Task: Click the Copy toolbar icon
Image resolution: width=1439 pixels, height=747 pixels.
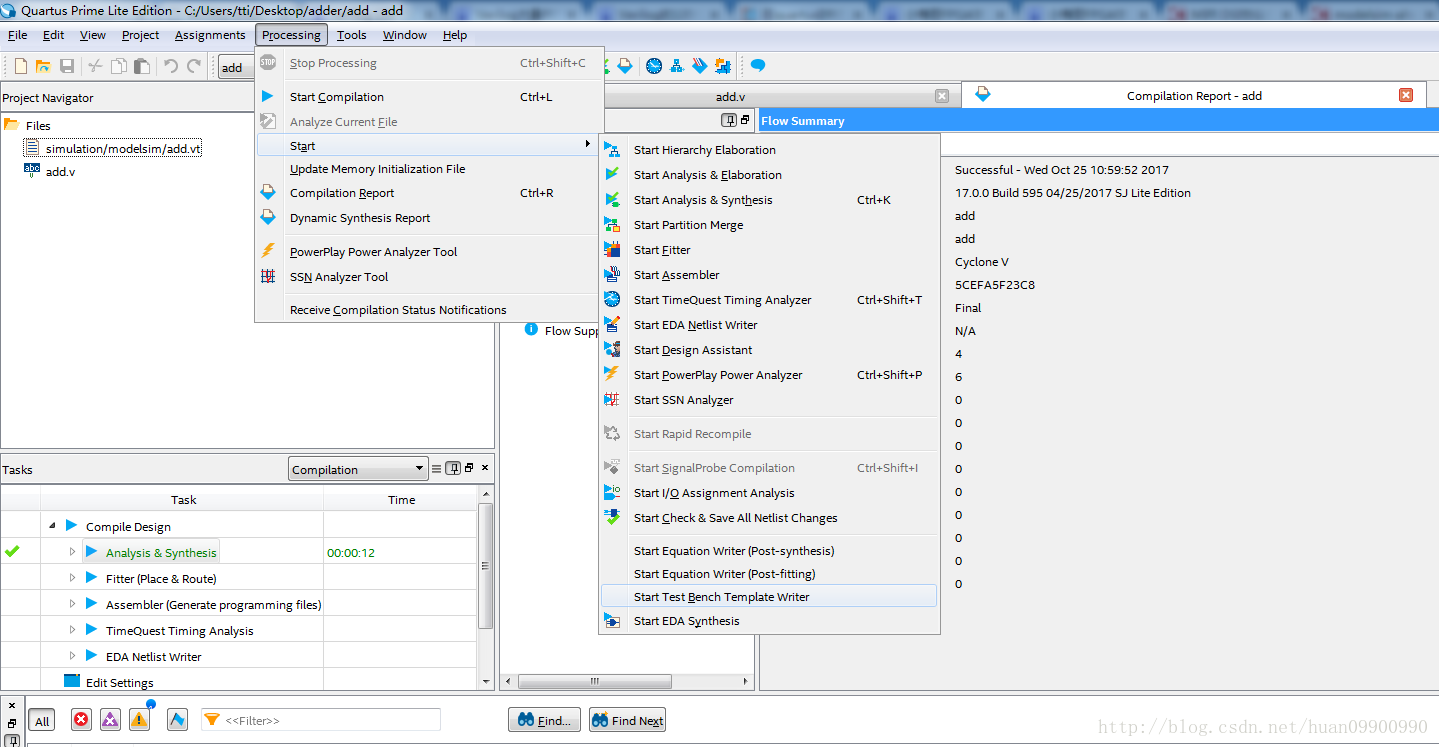Action: click(119, 66)
